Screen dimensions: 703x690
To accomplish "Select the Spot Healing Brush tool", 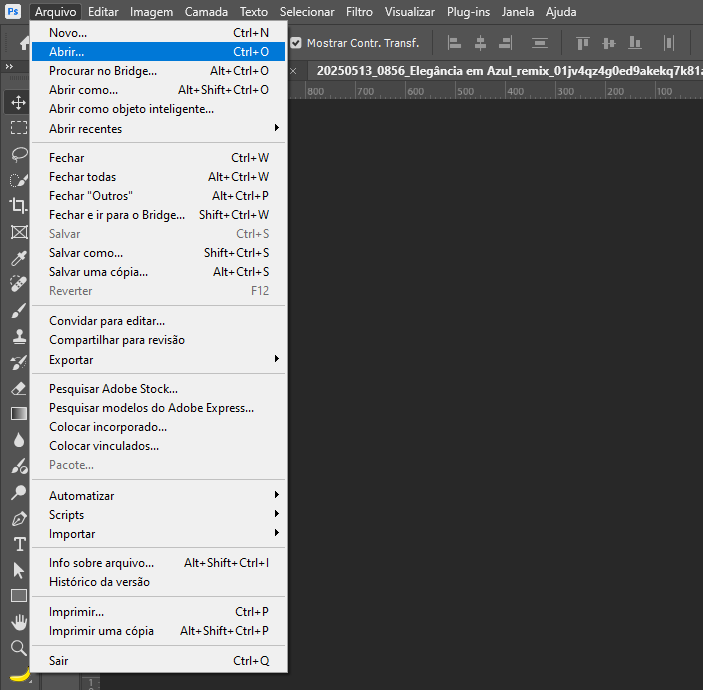I will tap(18, 284).
